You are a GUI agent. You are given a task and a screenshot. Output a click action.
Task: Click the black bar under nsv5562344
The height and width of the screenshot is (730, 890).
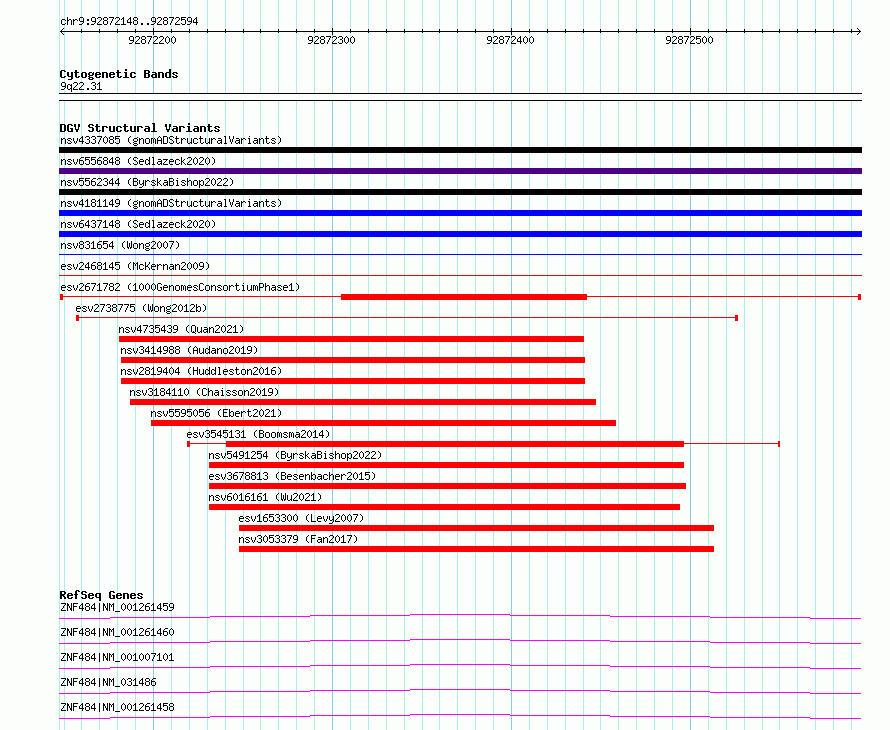pos(460,192)
